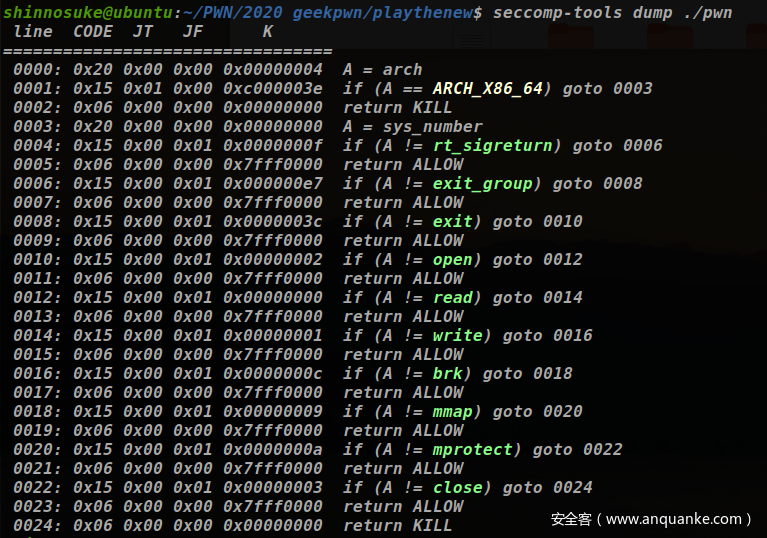Click K value '0x00000003' on line 0022

click(272, 488)
